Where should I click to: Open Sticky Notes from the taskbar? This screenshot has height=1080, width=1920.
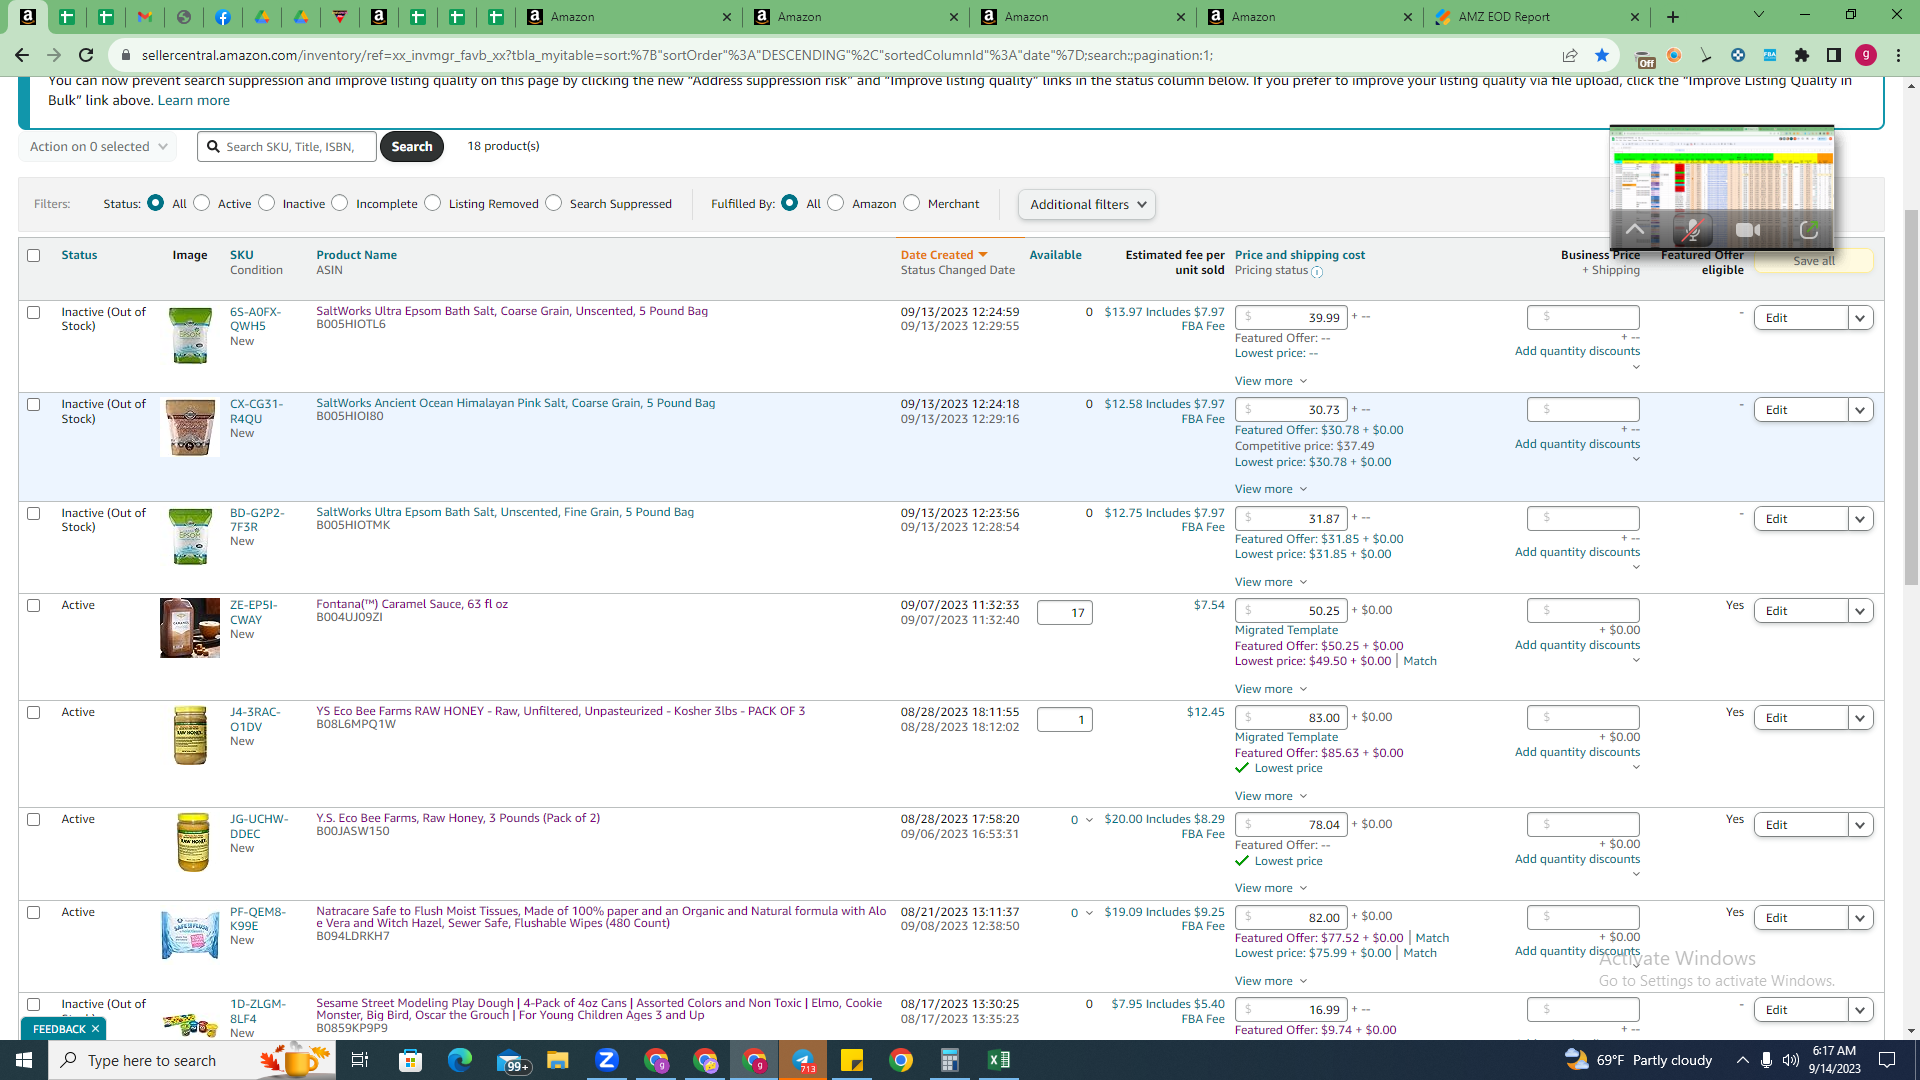[x=852, y=1060]
